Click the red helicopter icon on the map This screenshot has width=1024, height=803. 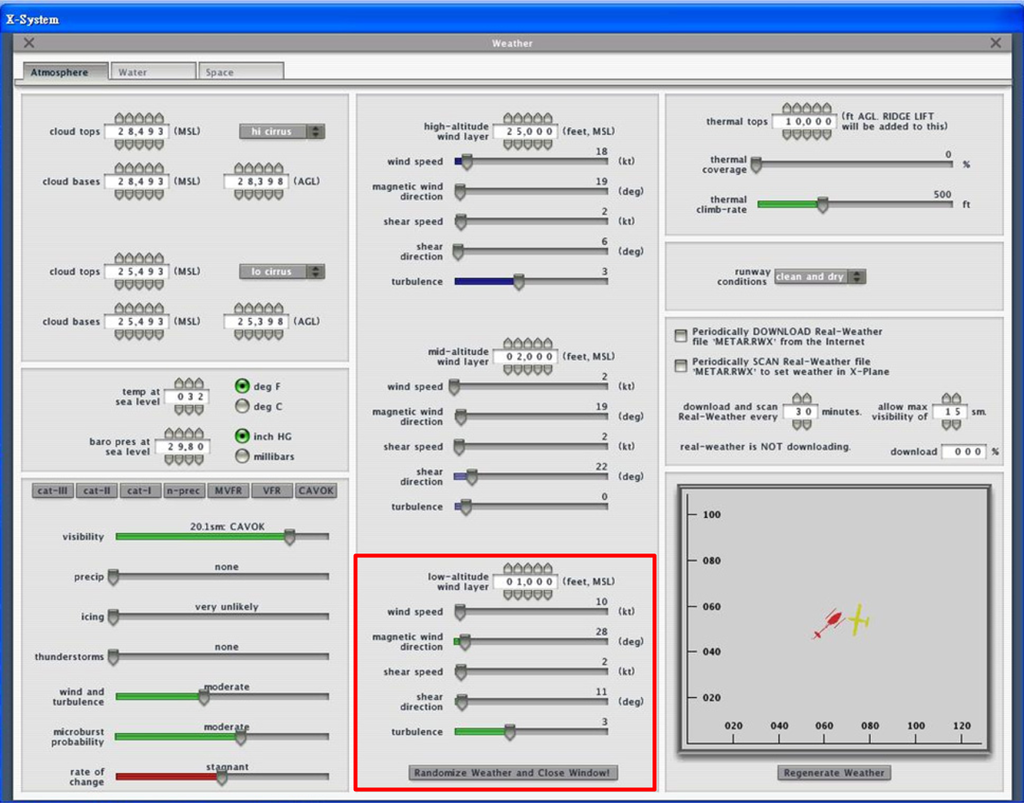(x=830, y=624)
